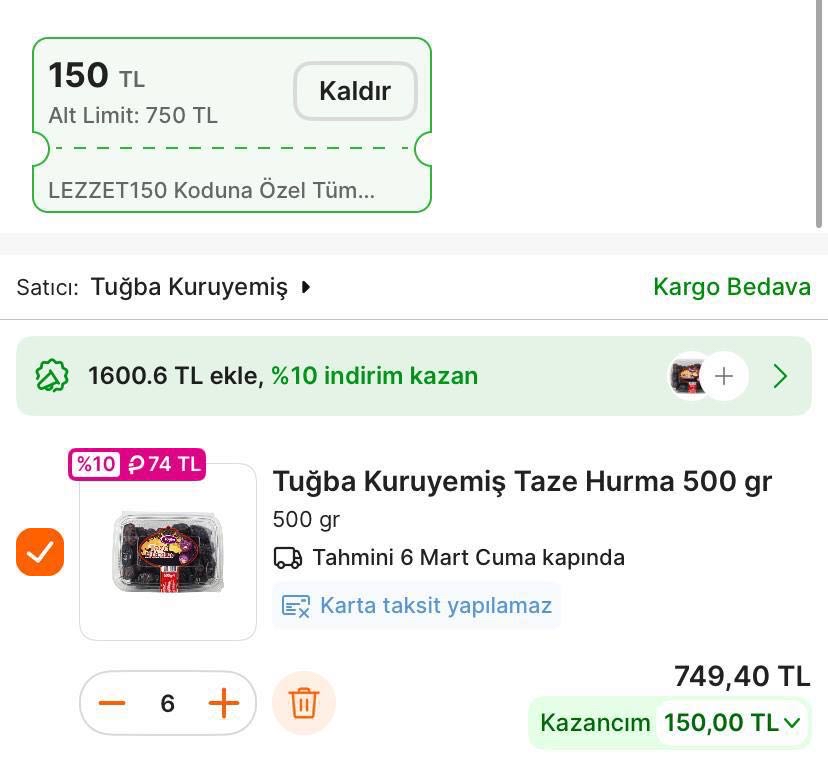Decrease quantity with the minus icon

click(112, 702)
